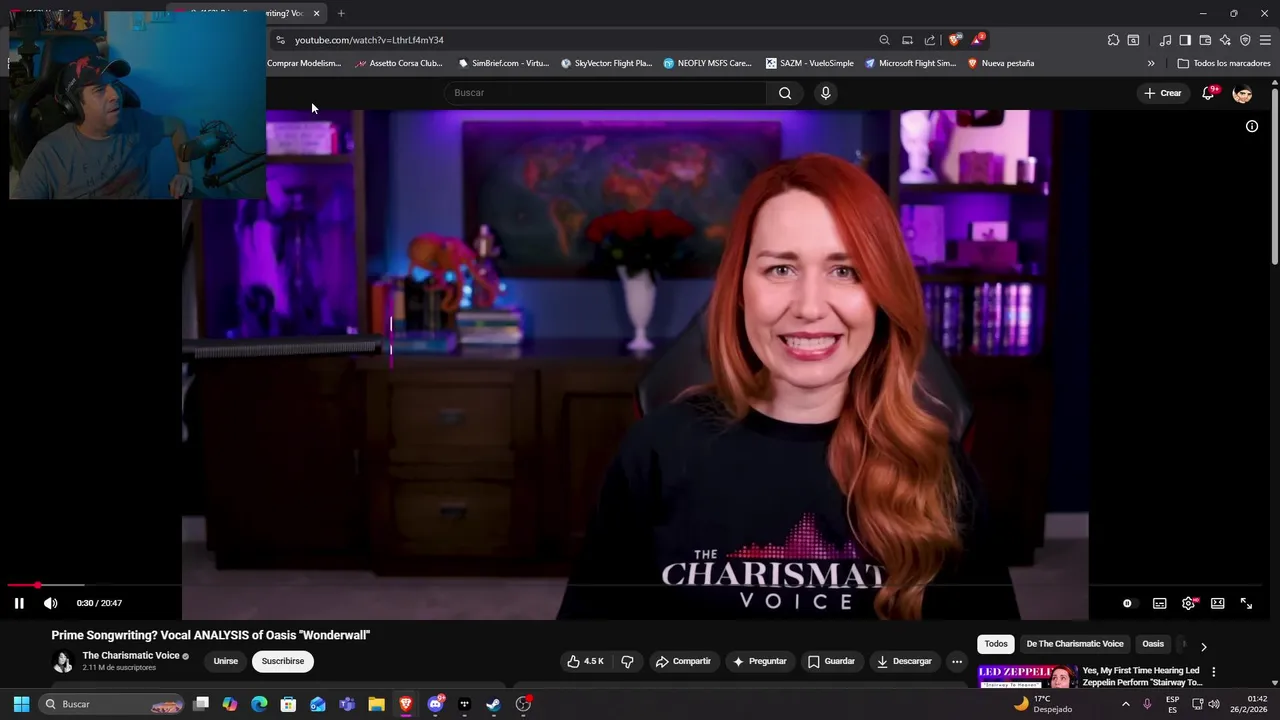Viewport: 1280px width, 720px height.
Task: Show hidden system tray icons chevron
Action: pos(1125,704)
